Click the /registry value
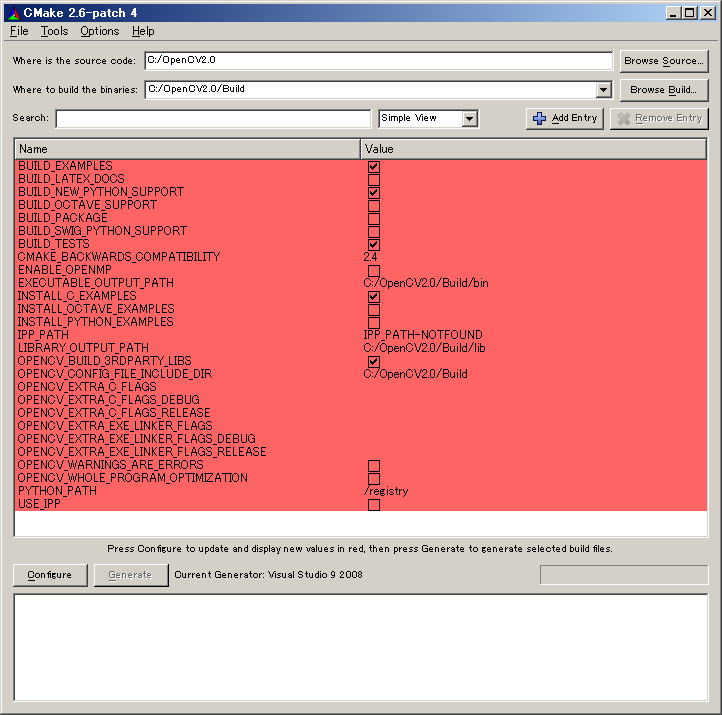This screenshot has height=715, width=722. (386, 491)
